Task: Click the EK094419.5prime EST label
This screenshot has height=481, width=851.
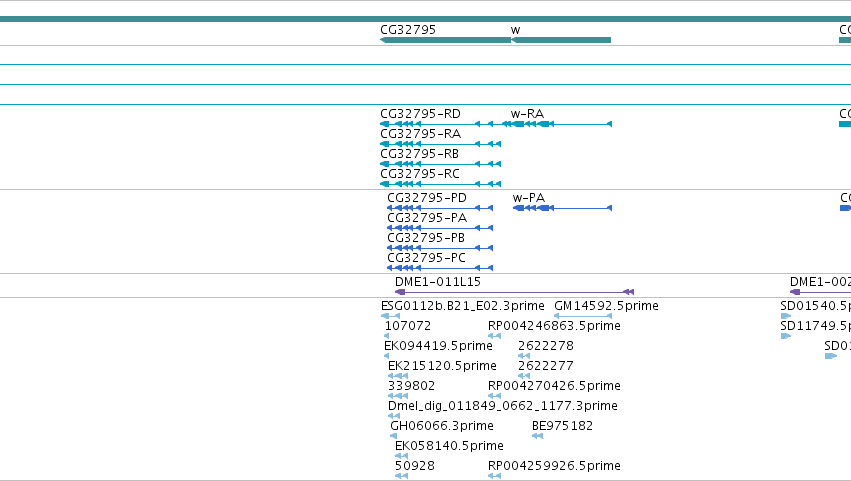Action: point(438,346)
